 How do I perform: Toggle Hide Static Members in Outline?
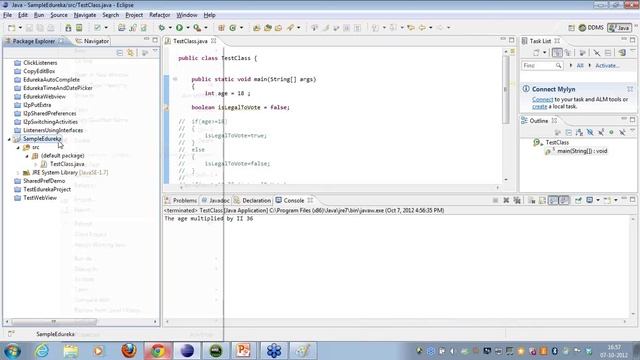click(x=601, y=132)
